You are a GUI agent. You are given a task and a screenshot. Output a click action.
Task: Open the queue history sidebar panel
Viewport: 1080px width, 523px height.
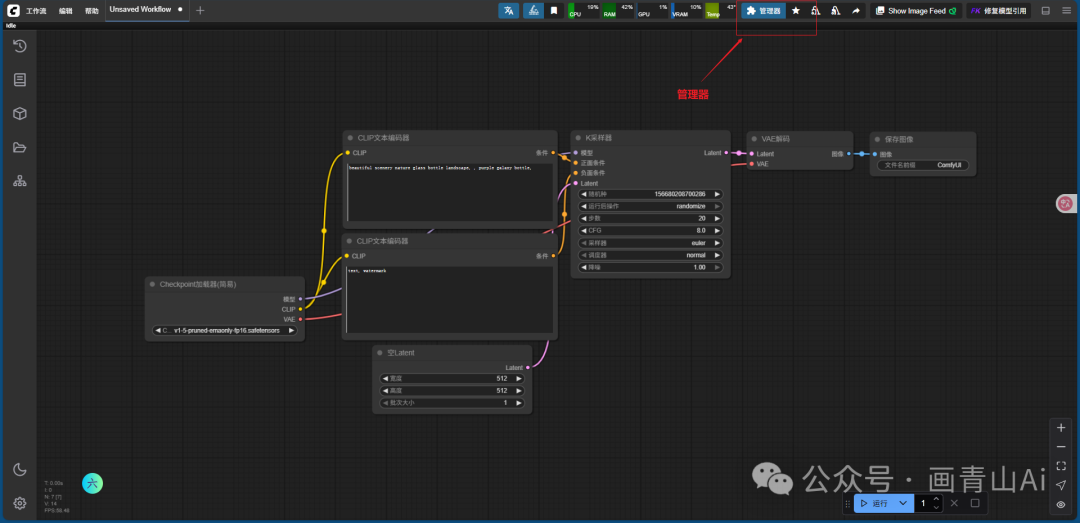pyautogui.click(x=19, y=46)
